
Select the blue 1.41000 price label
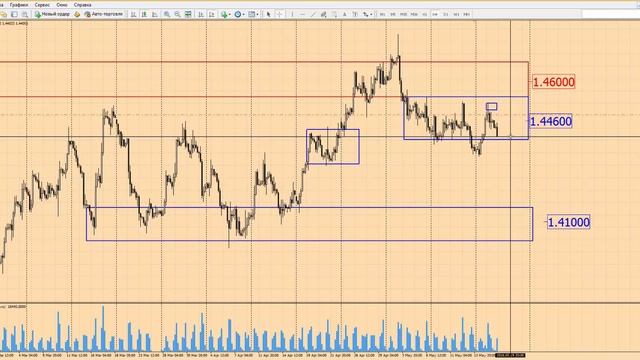click(x=568, y=222)
